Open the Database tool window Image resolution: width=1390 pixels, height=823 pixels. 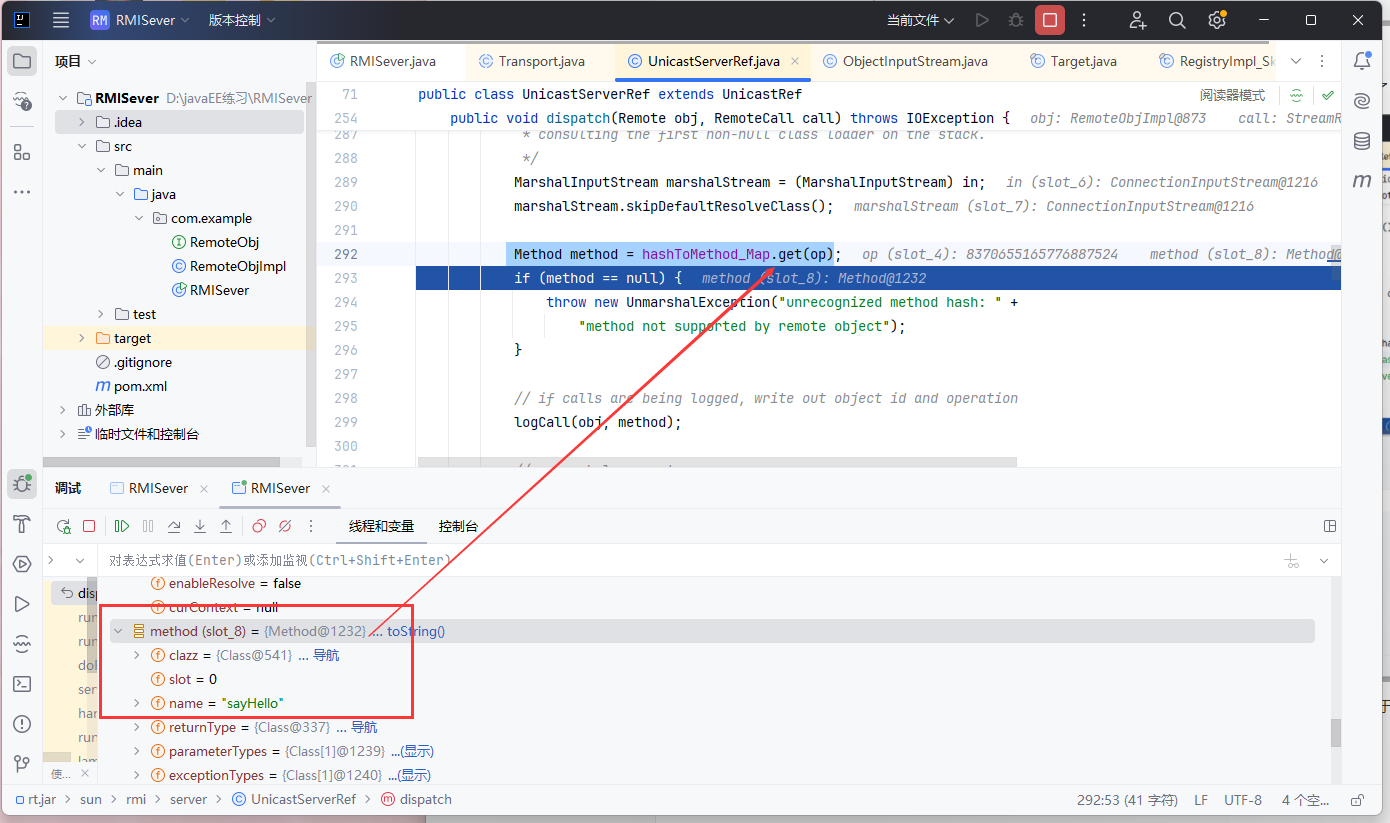1361,141
